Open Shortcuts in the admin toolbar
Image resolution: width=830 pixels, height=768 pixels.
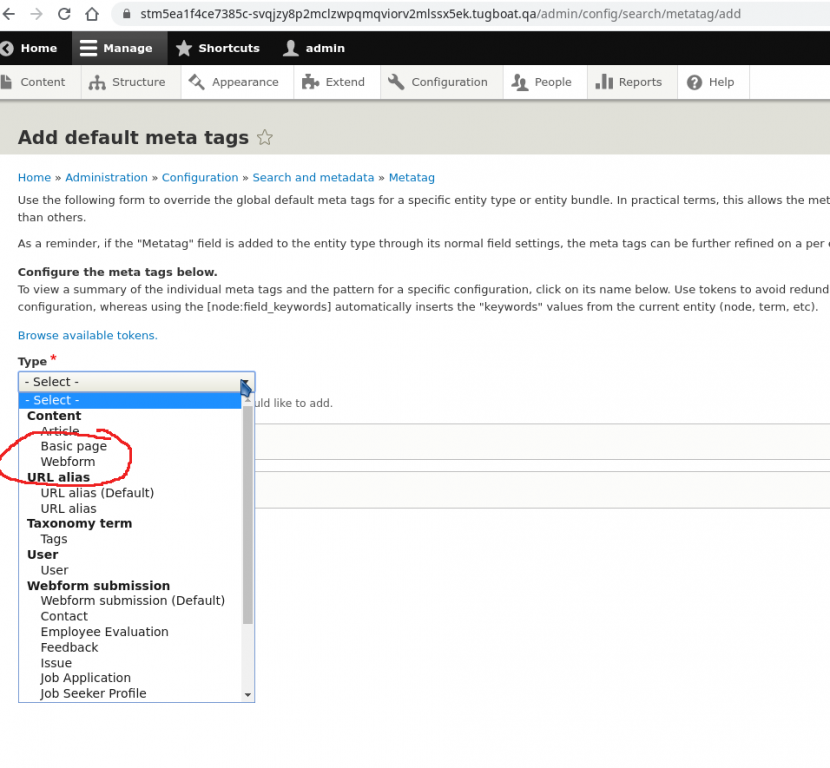[217, 48]
